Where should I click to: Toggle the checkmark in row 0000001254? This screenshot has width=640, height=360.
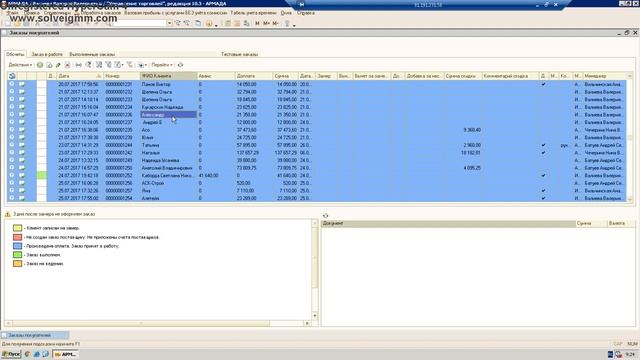click(x=543, y=198)
